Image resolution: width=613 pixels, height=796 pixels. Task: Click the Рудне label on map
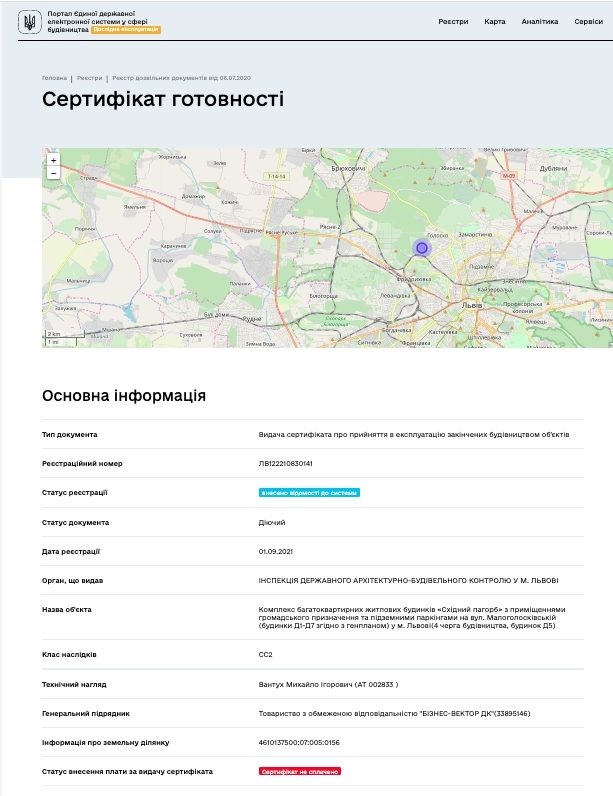[x=252, y=319]
